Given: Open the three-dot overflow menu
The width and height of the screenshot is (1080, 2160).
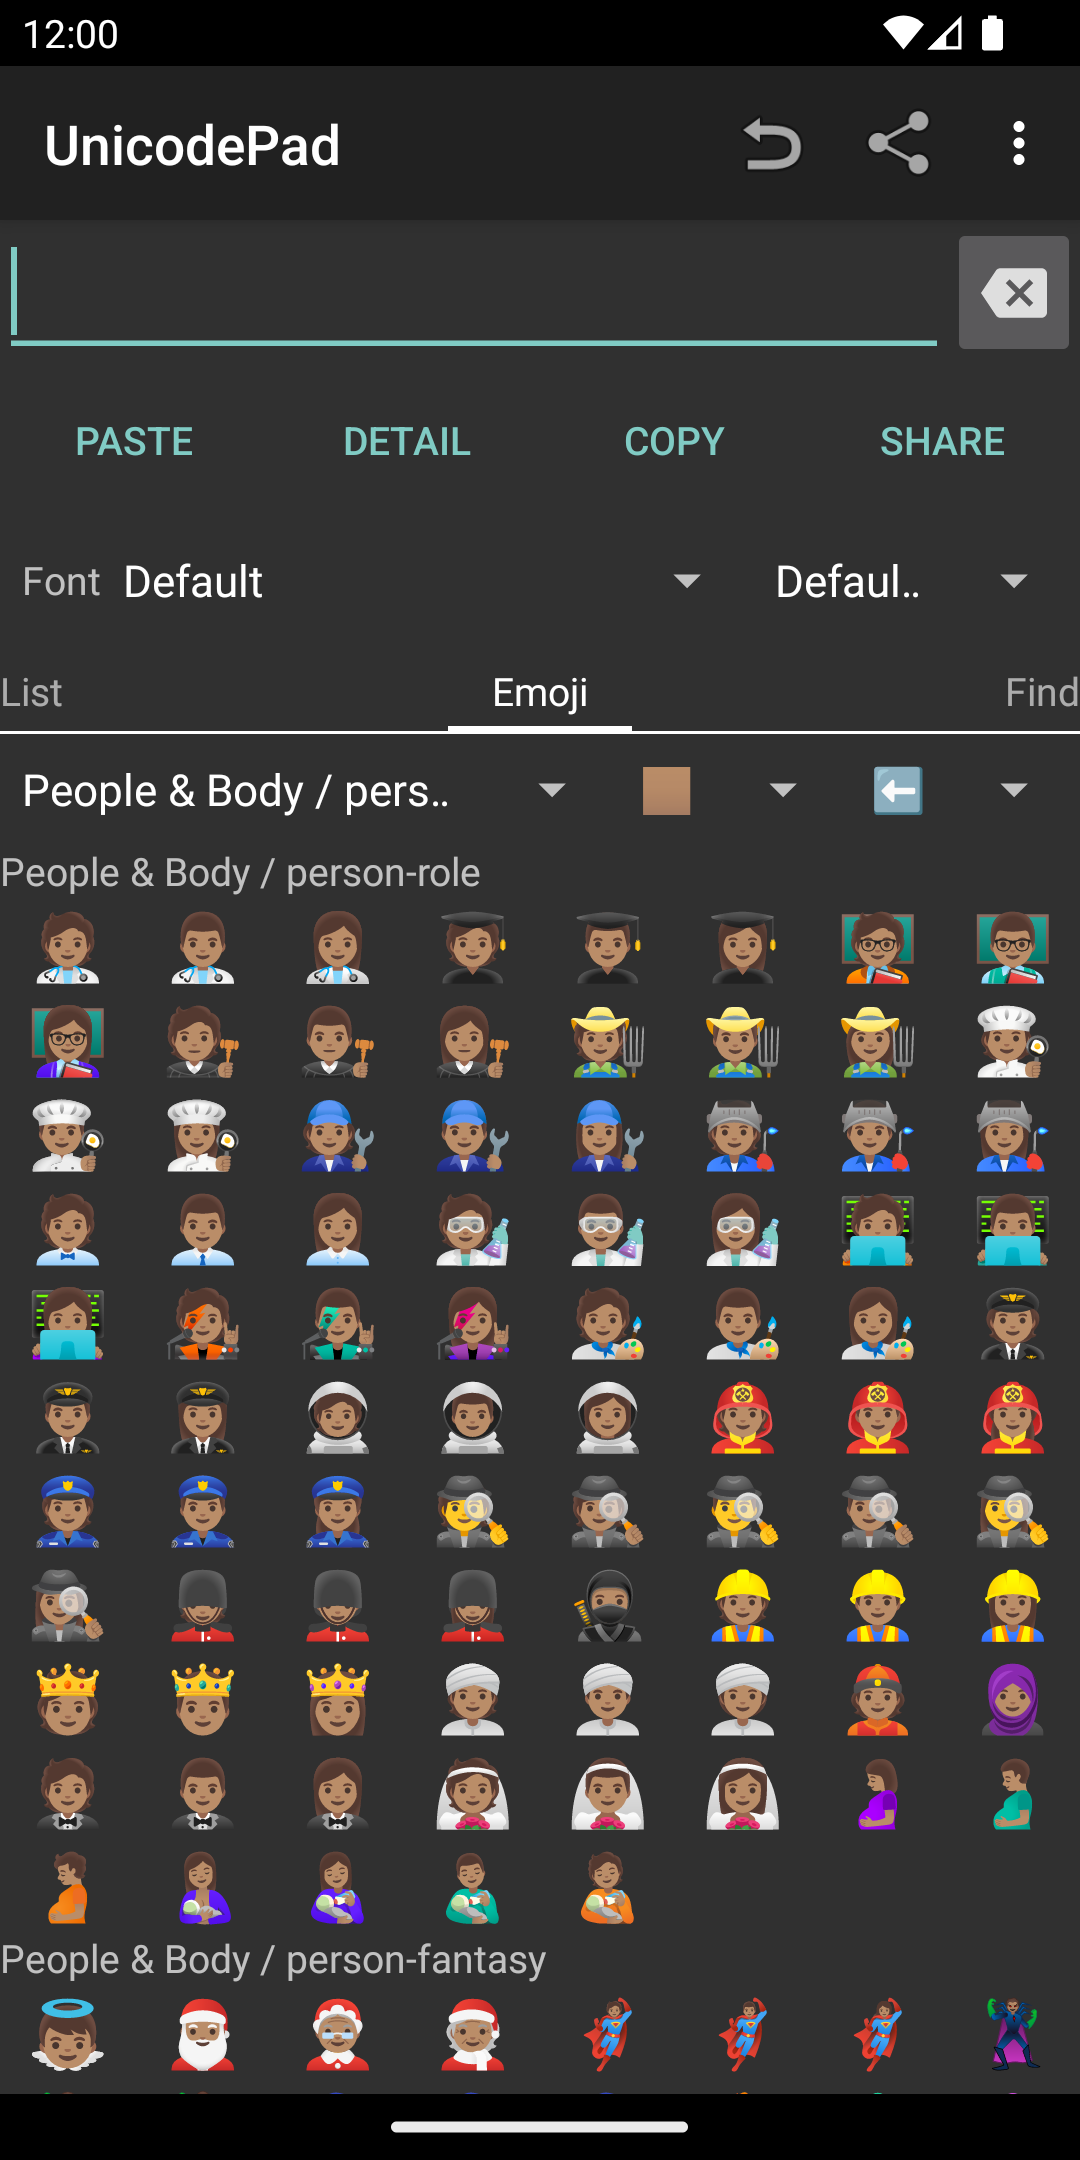Looking at the screenshot, I should pos(1018,144).
